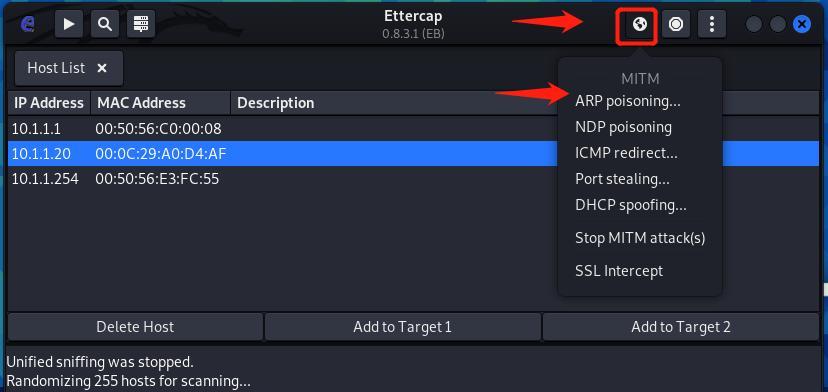
Task: Click the Delete Host button
Action: (x=135, y=327)
